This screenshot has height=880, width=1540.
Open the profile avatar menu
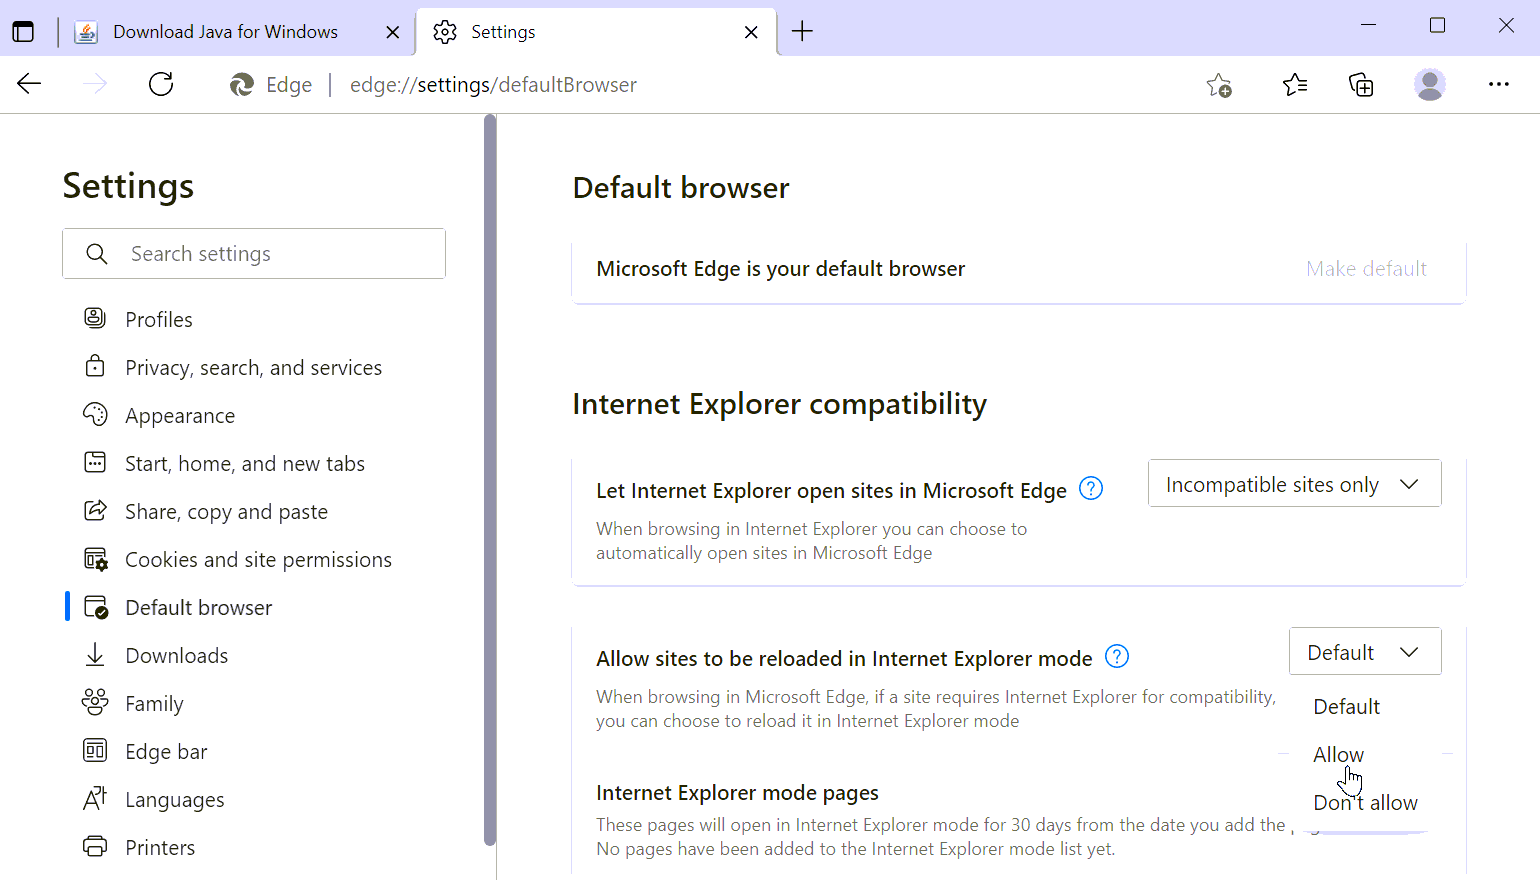coord(1430,85)
